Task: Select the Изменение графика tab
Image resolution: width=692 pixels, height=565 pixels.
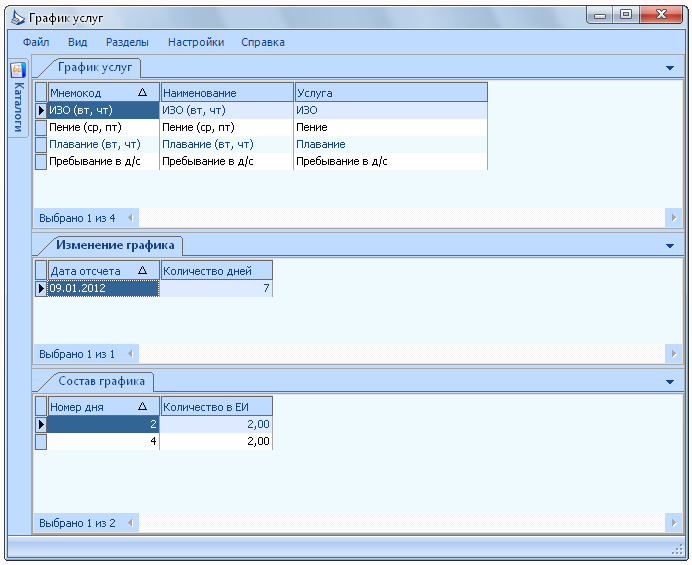Action: point(115,245)
